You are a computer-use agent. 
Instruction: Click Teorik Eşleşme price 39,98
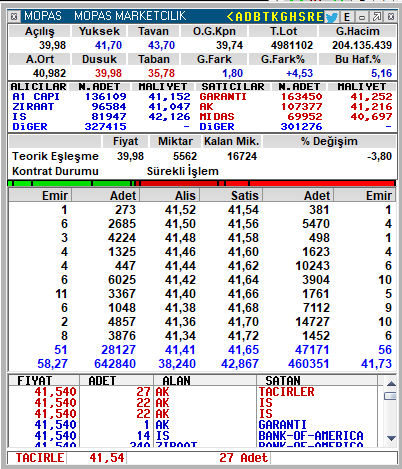tap(130, 156)
